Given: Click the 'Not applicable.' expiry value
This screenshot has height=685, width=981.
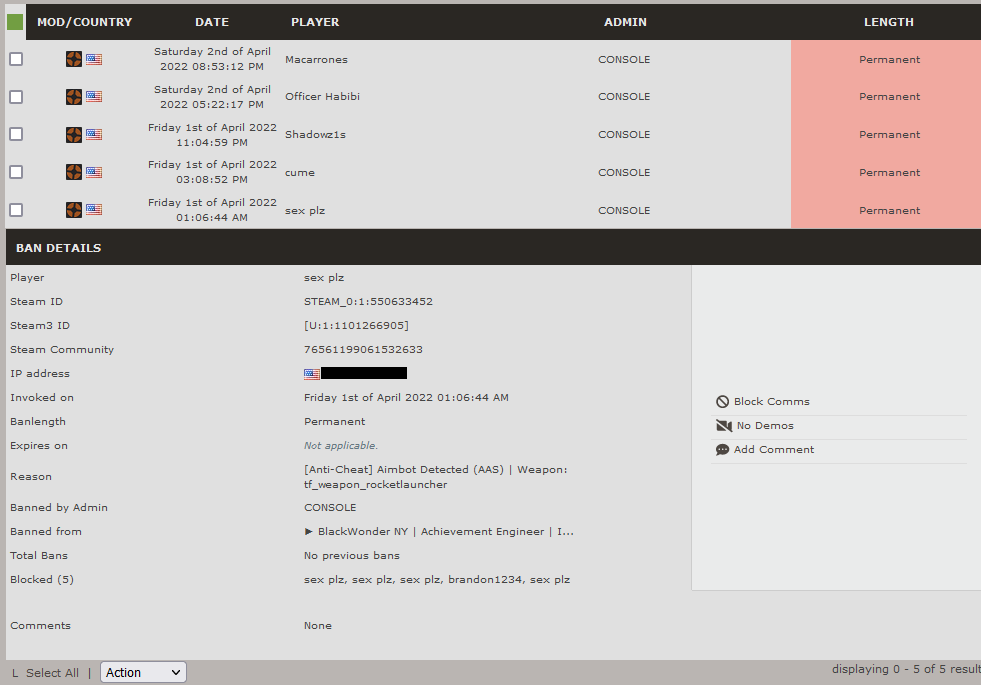Looking at the screenshot, I should (x=341, y=446).
